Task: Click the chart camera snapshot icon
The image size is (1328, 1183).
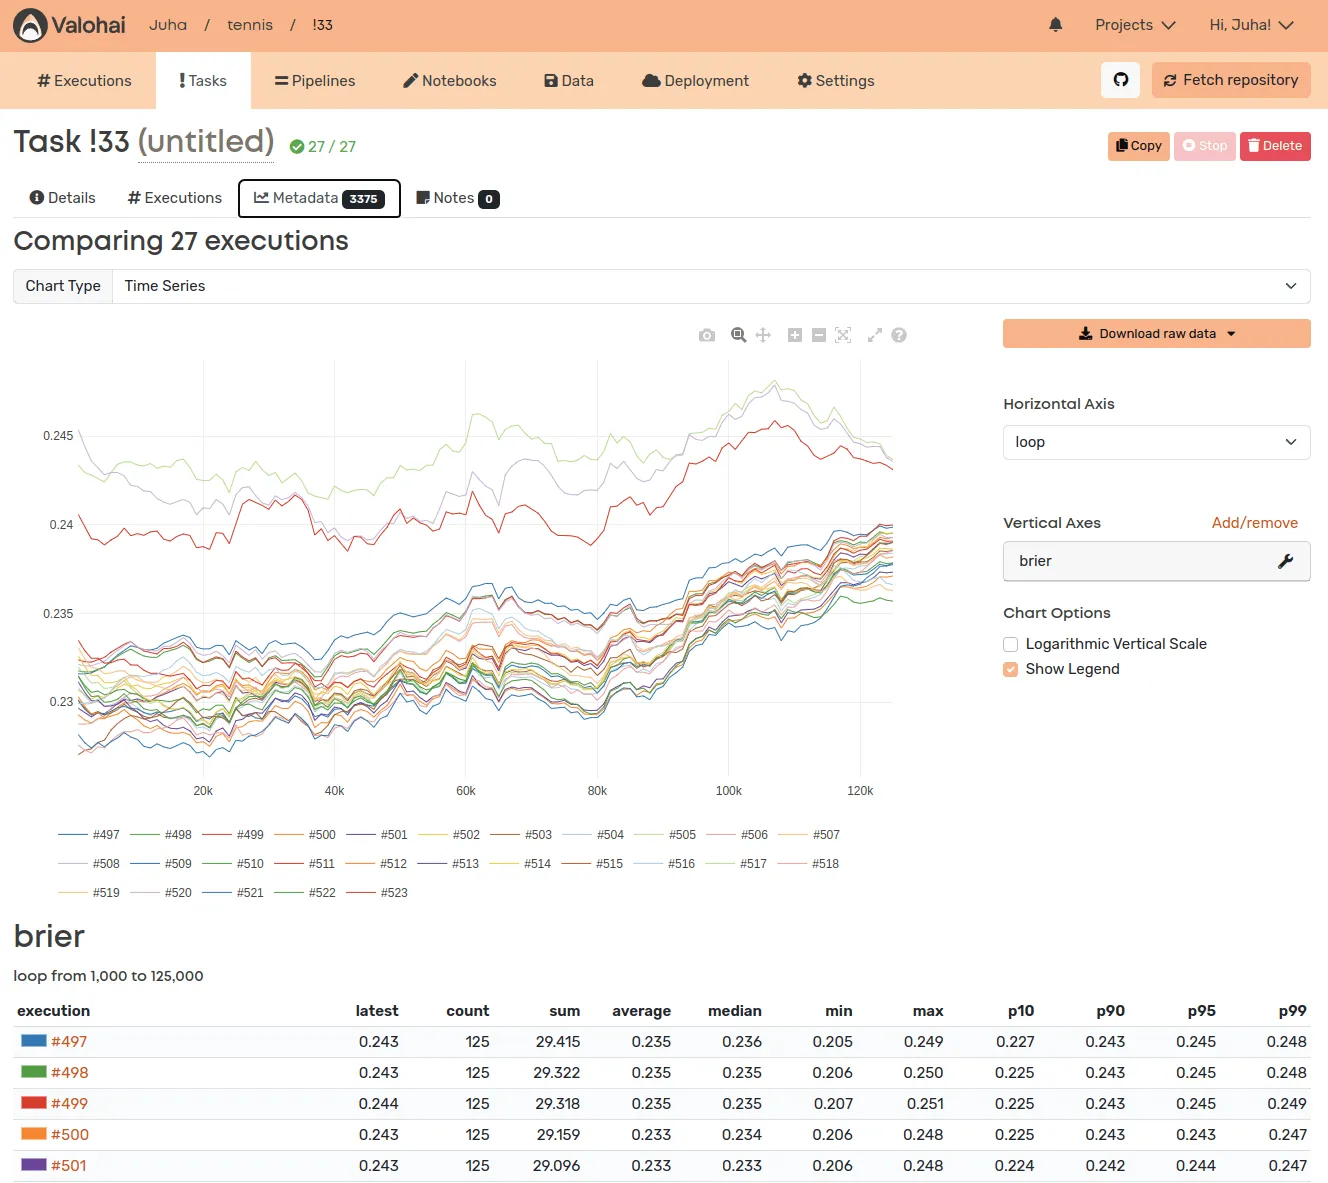Action: pyautogui.click(x=707, y=335)
